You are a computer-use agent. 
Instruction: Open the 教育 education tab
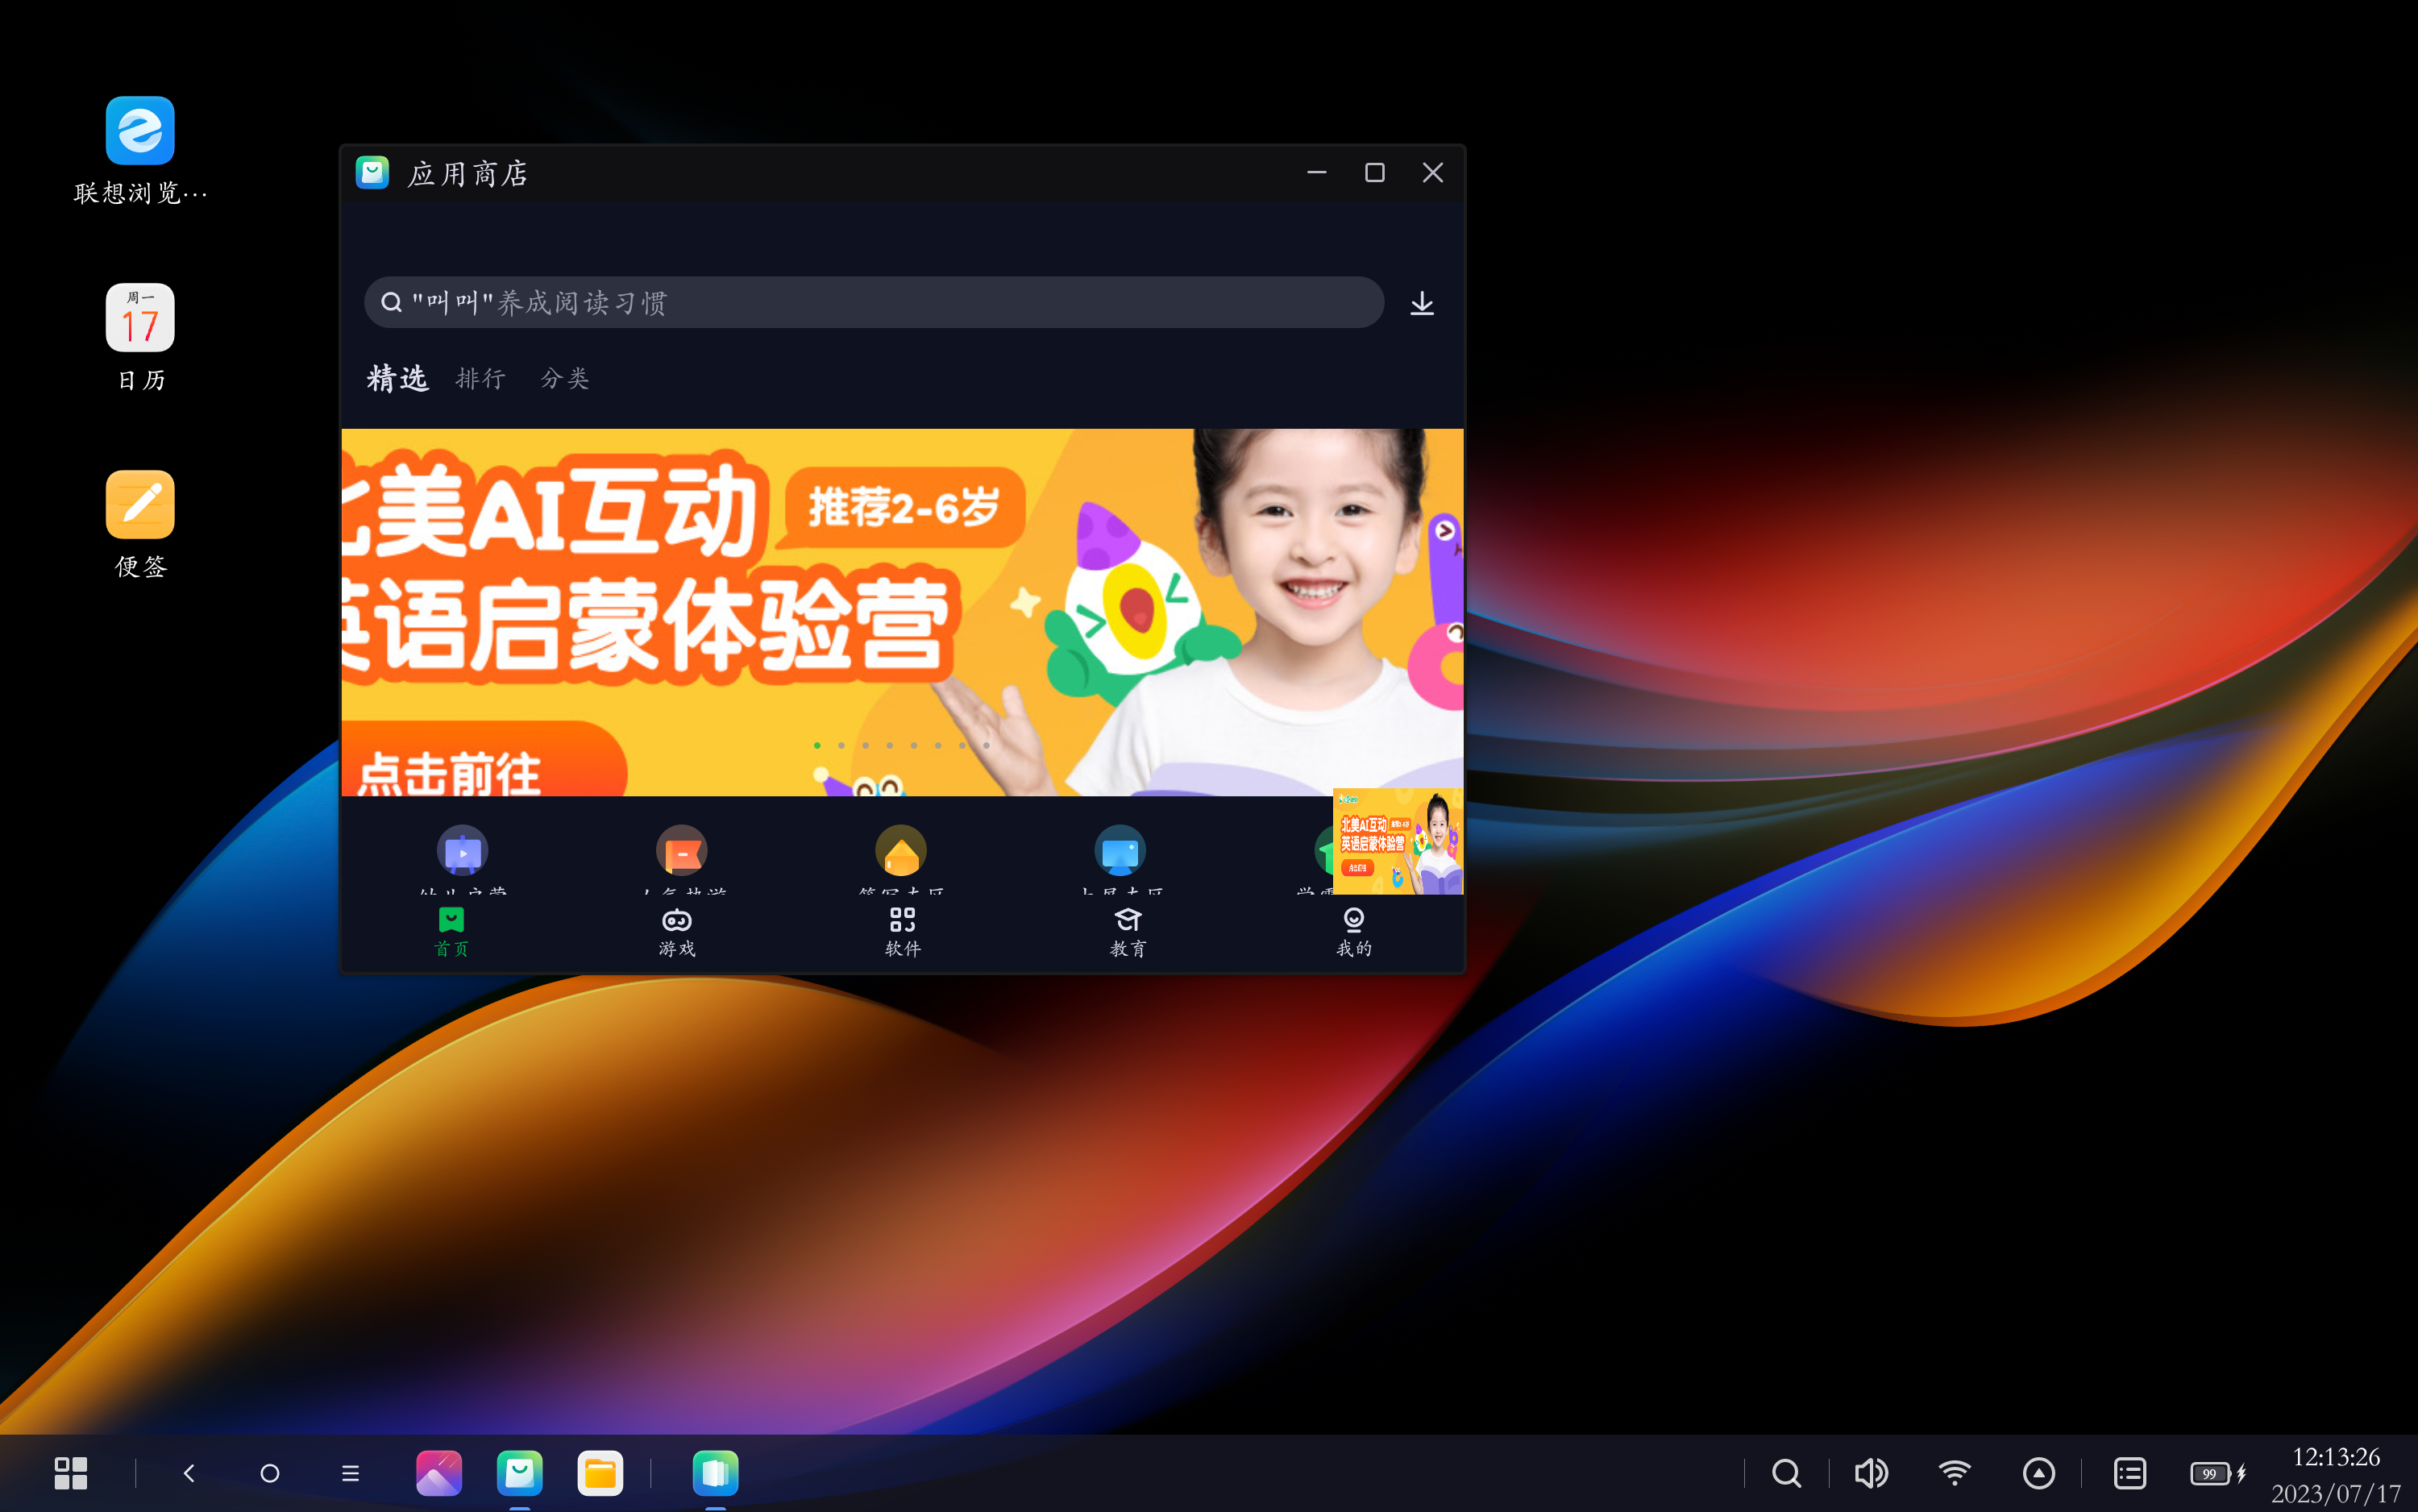(x=1128, y=932)
